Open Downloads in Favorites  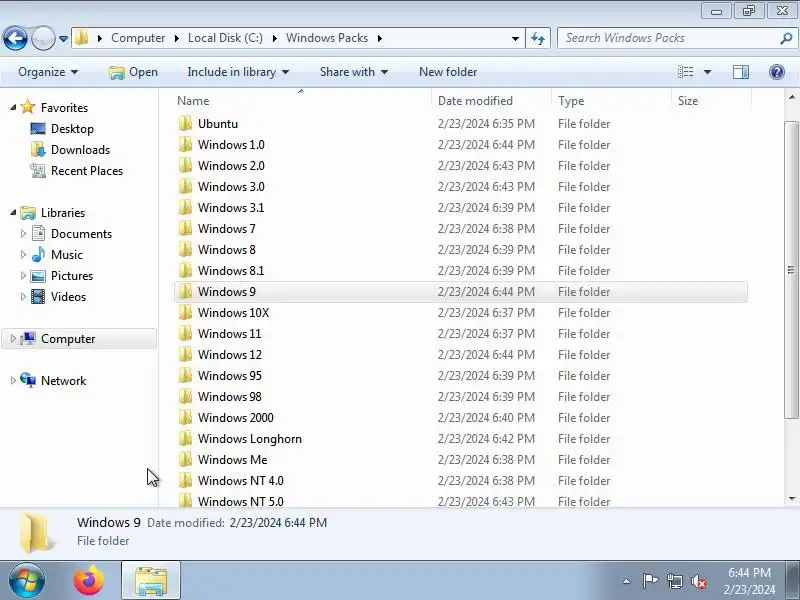[x=80, y=149]
